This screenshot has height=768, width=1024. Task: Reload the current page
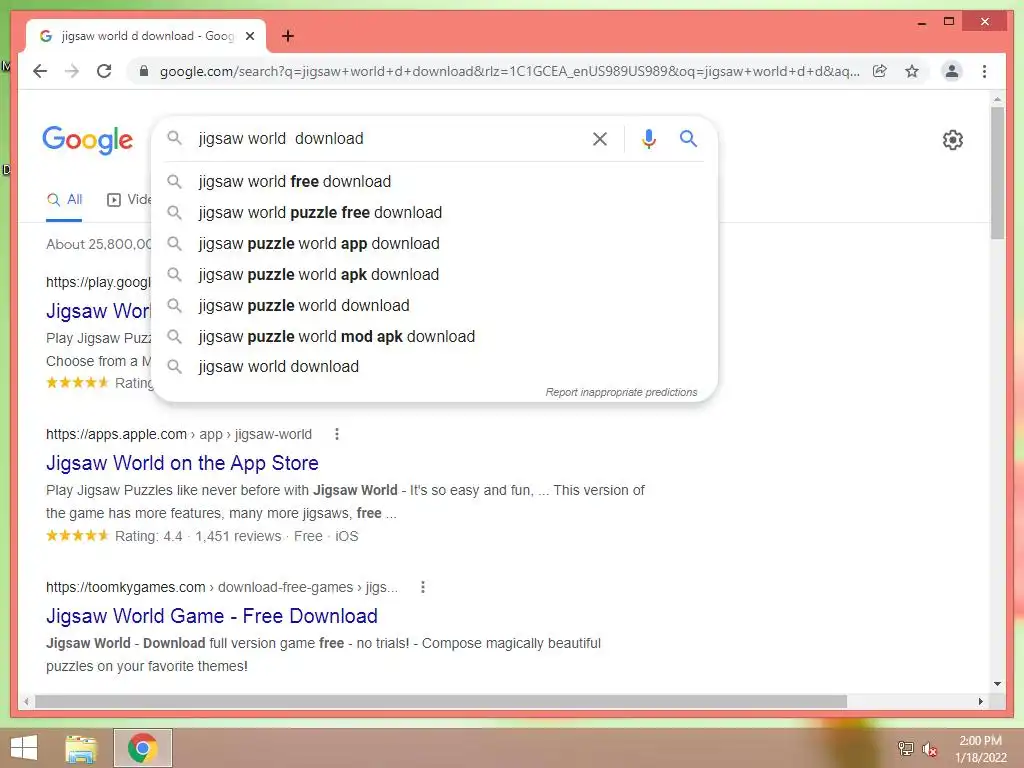pos(104,71)
